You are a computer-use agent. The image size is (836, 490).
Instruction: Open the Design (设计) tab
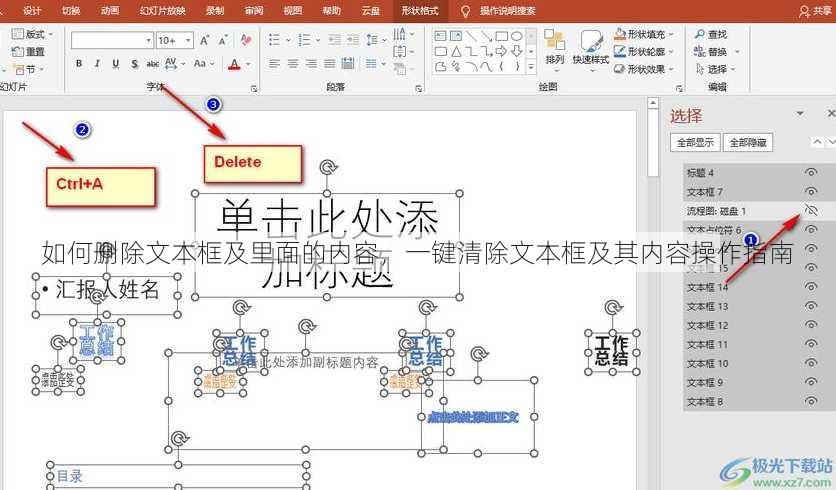(33, 11)
